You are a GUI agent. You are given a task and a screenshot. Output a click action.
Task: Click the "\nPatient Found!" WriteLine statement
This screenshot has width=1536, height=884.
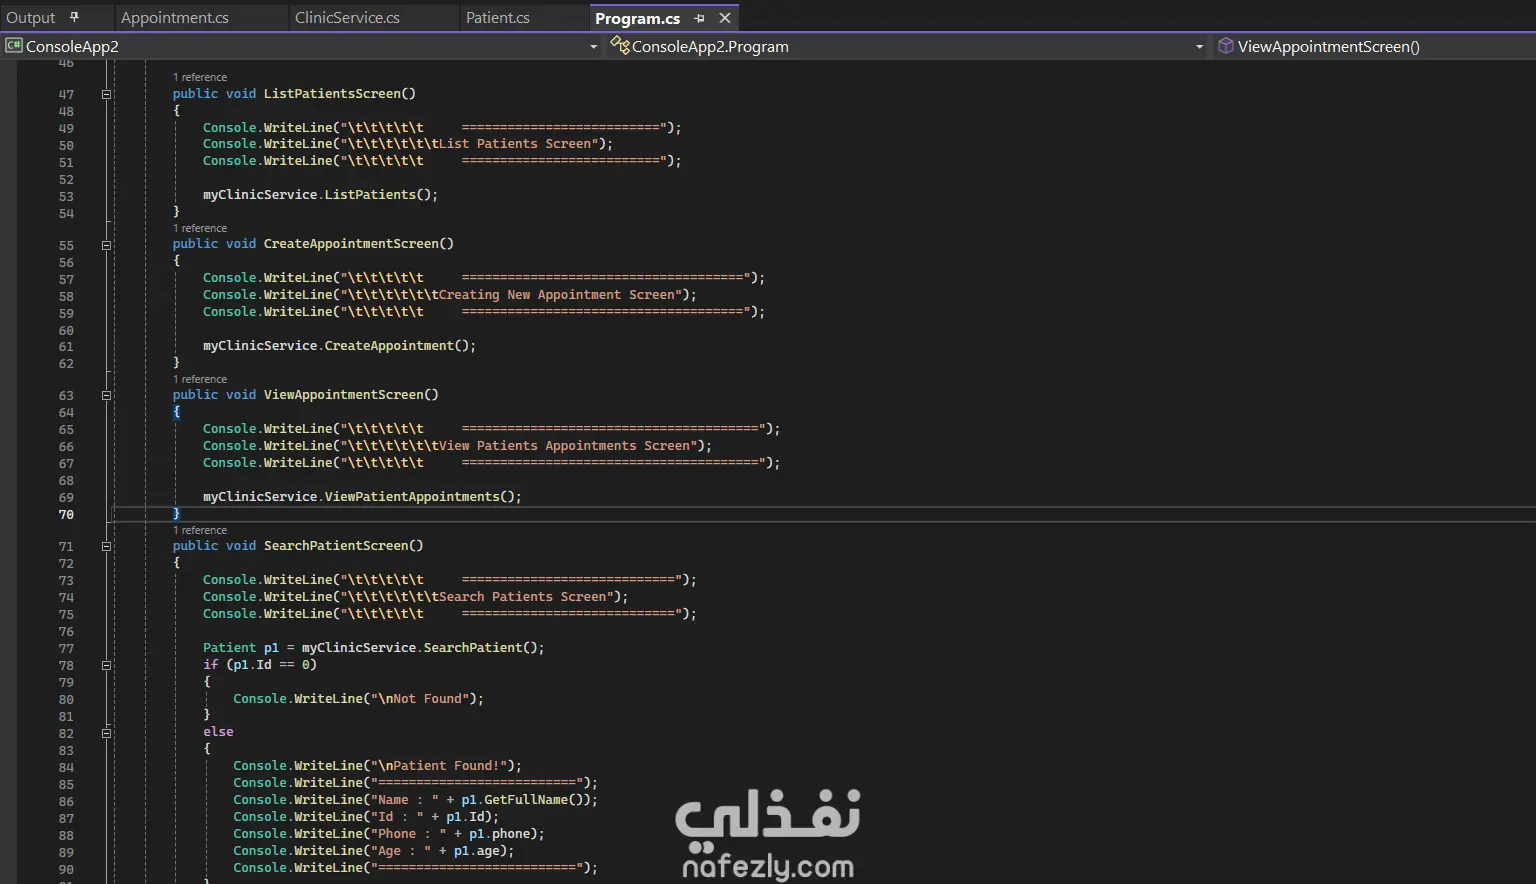(377, 765)
